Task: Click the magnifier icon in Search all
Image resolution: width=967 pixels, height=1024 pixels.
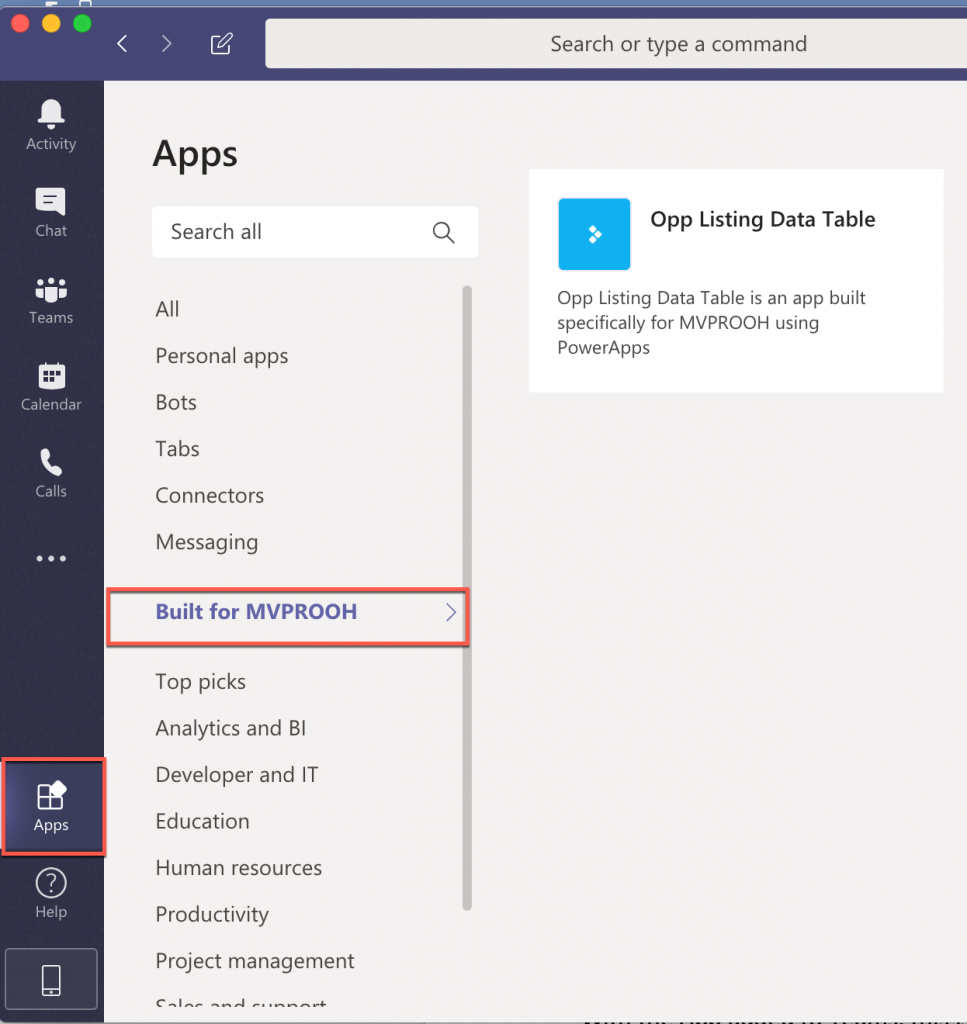Action: 443,232
